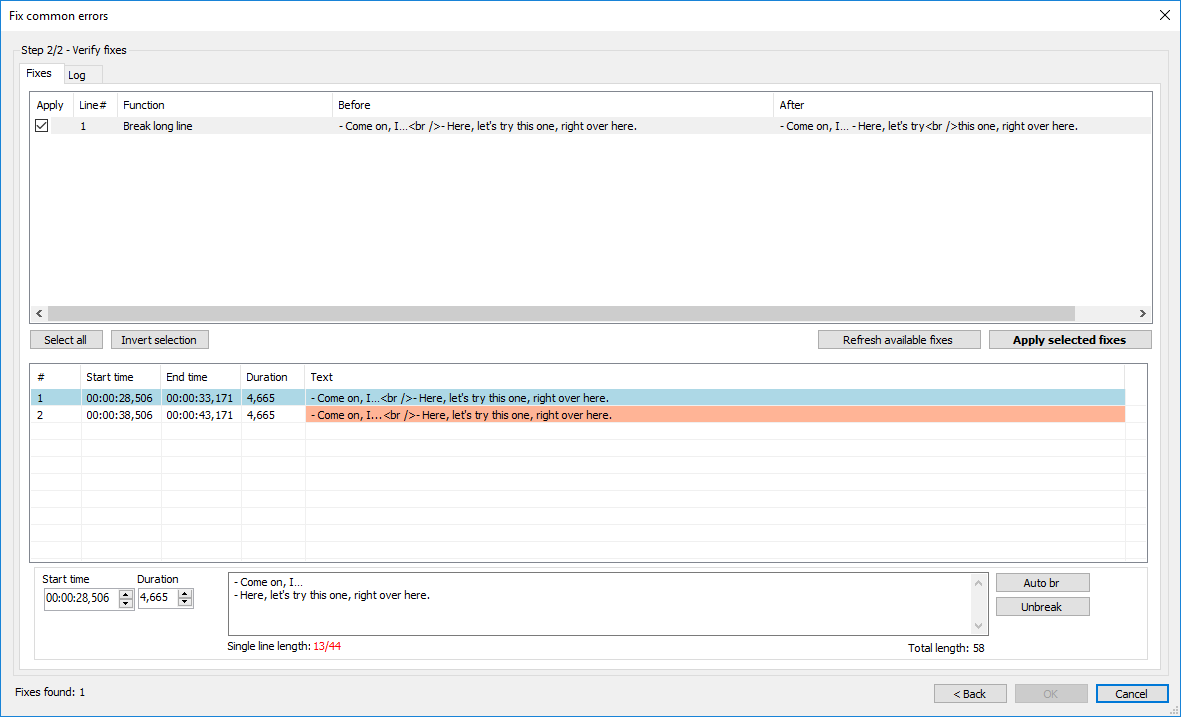Click the Auto br button
The height and width of the screenshot is (717, 1181).
click(1042, 582)
